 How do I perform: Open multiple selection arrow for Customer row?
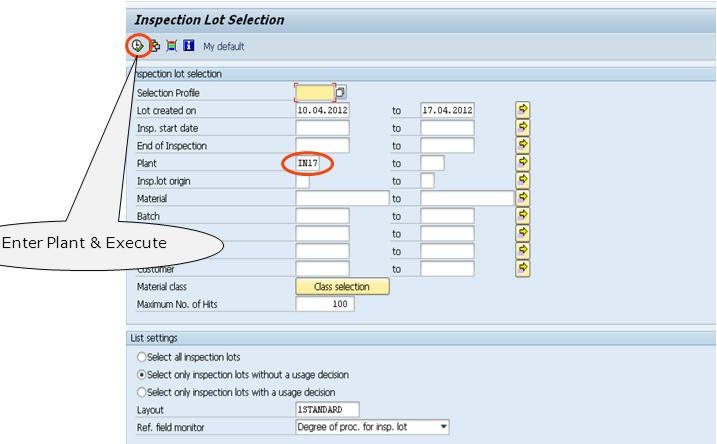[x=523, y=268]
